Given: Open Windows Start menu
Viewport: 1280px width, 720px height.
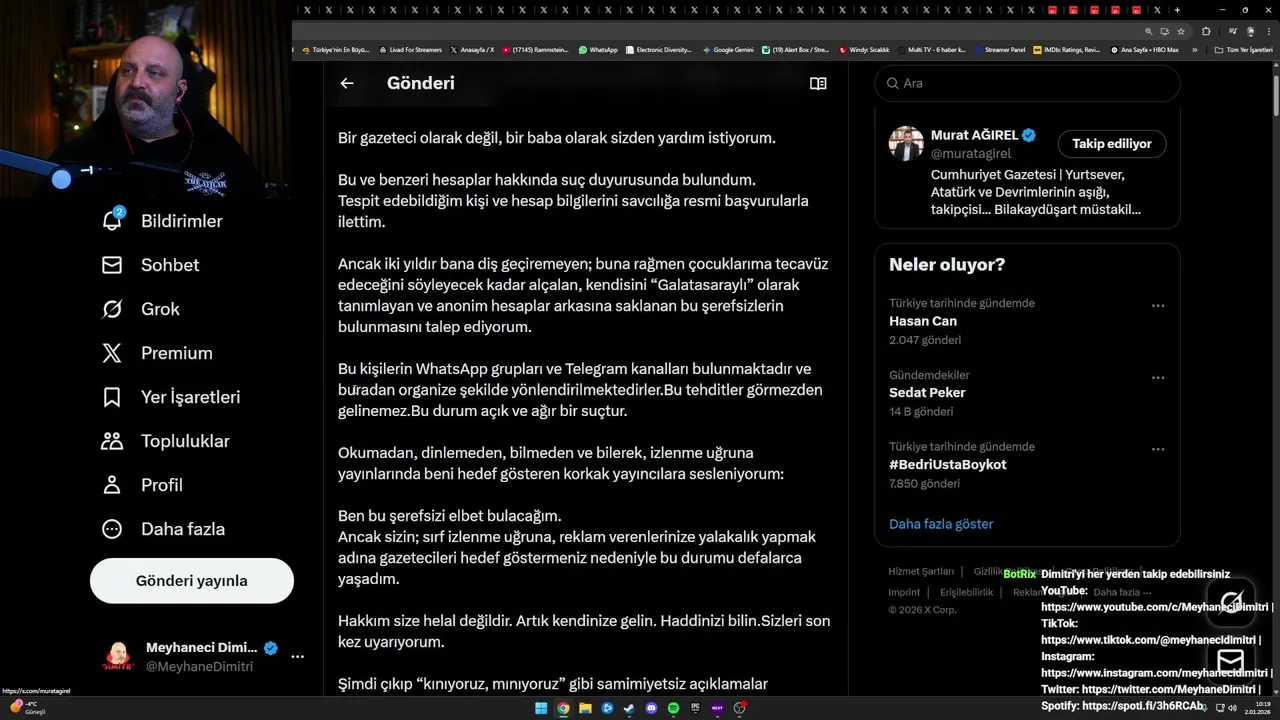Looking at the screenshot, I should [541, 708].
